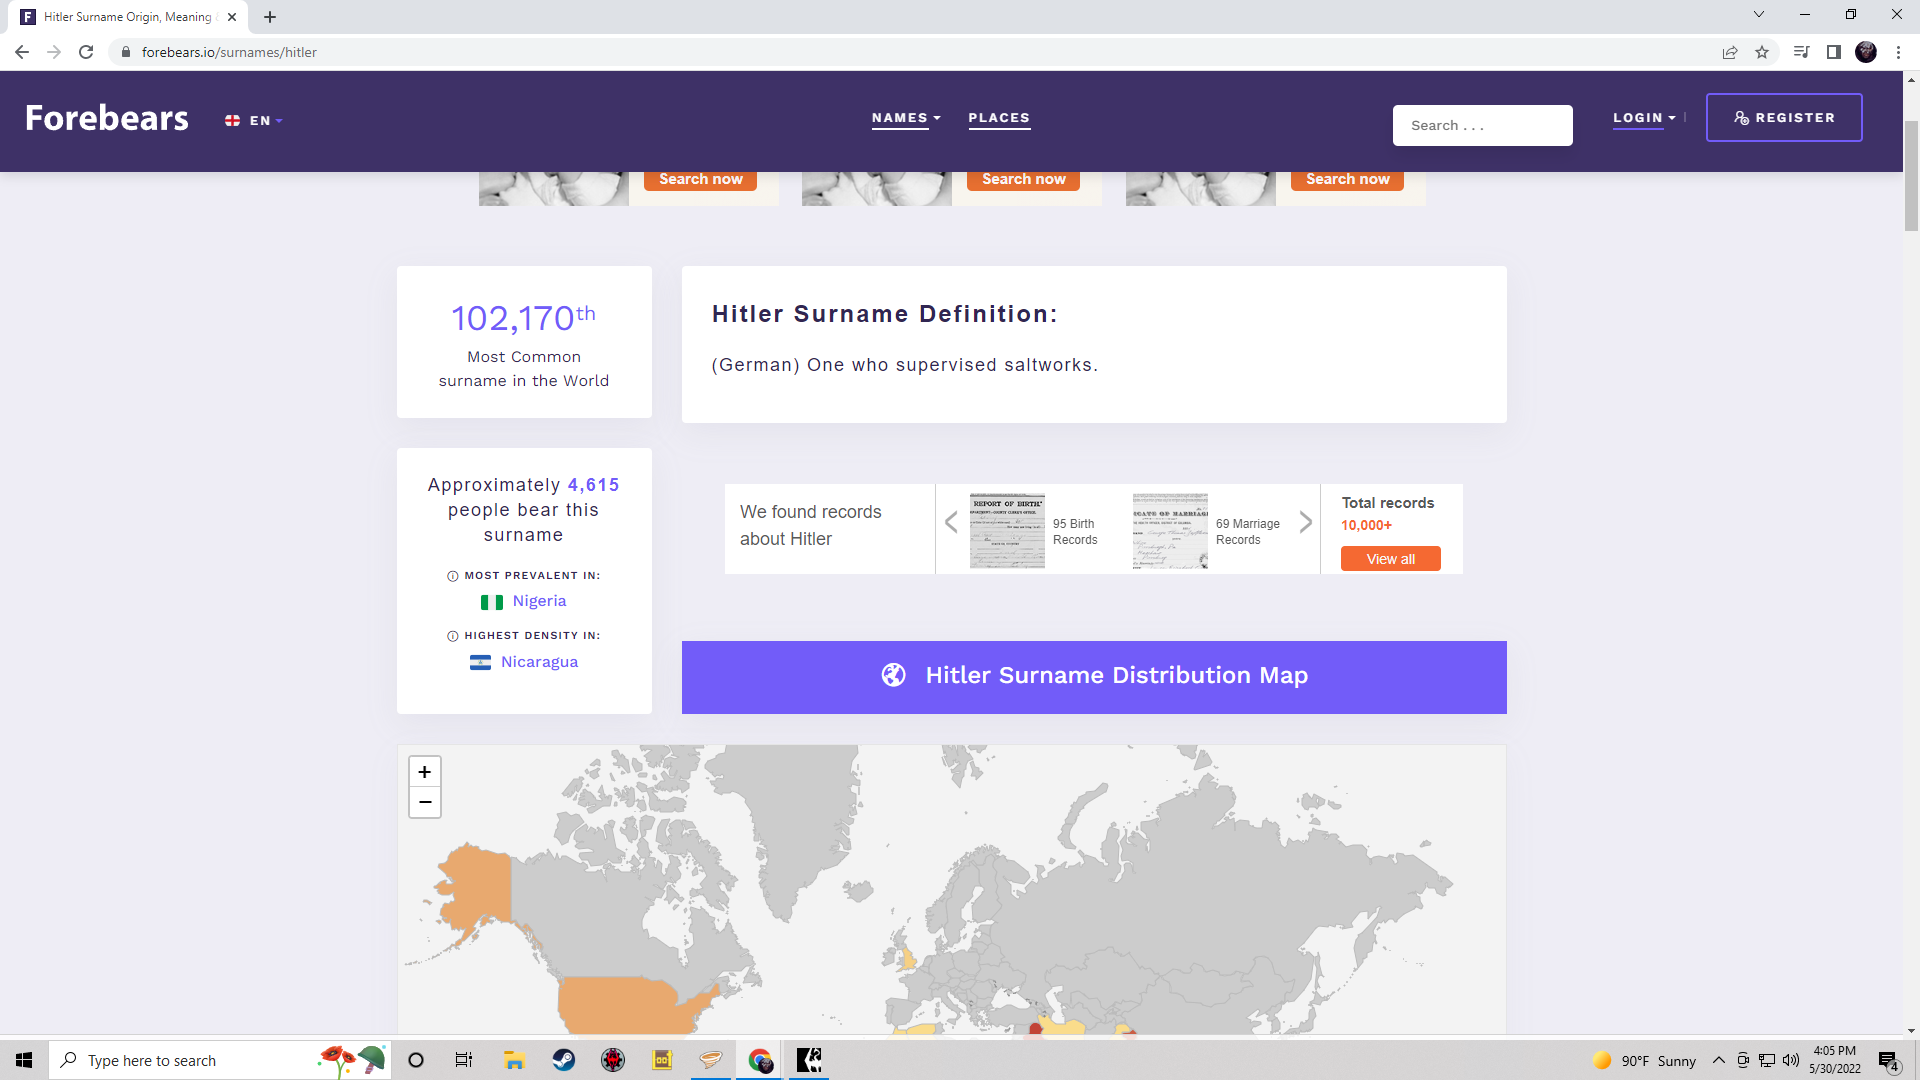Go back with the browser back arrow
This screenshot has width=1920, height=1080.
(22, 52)
